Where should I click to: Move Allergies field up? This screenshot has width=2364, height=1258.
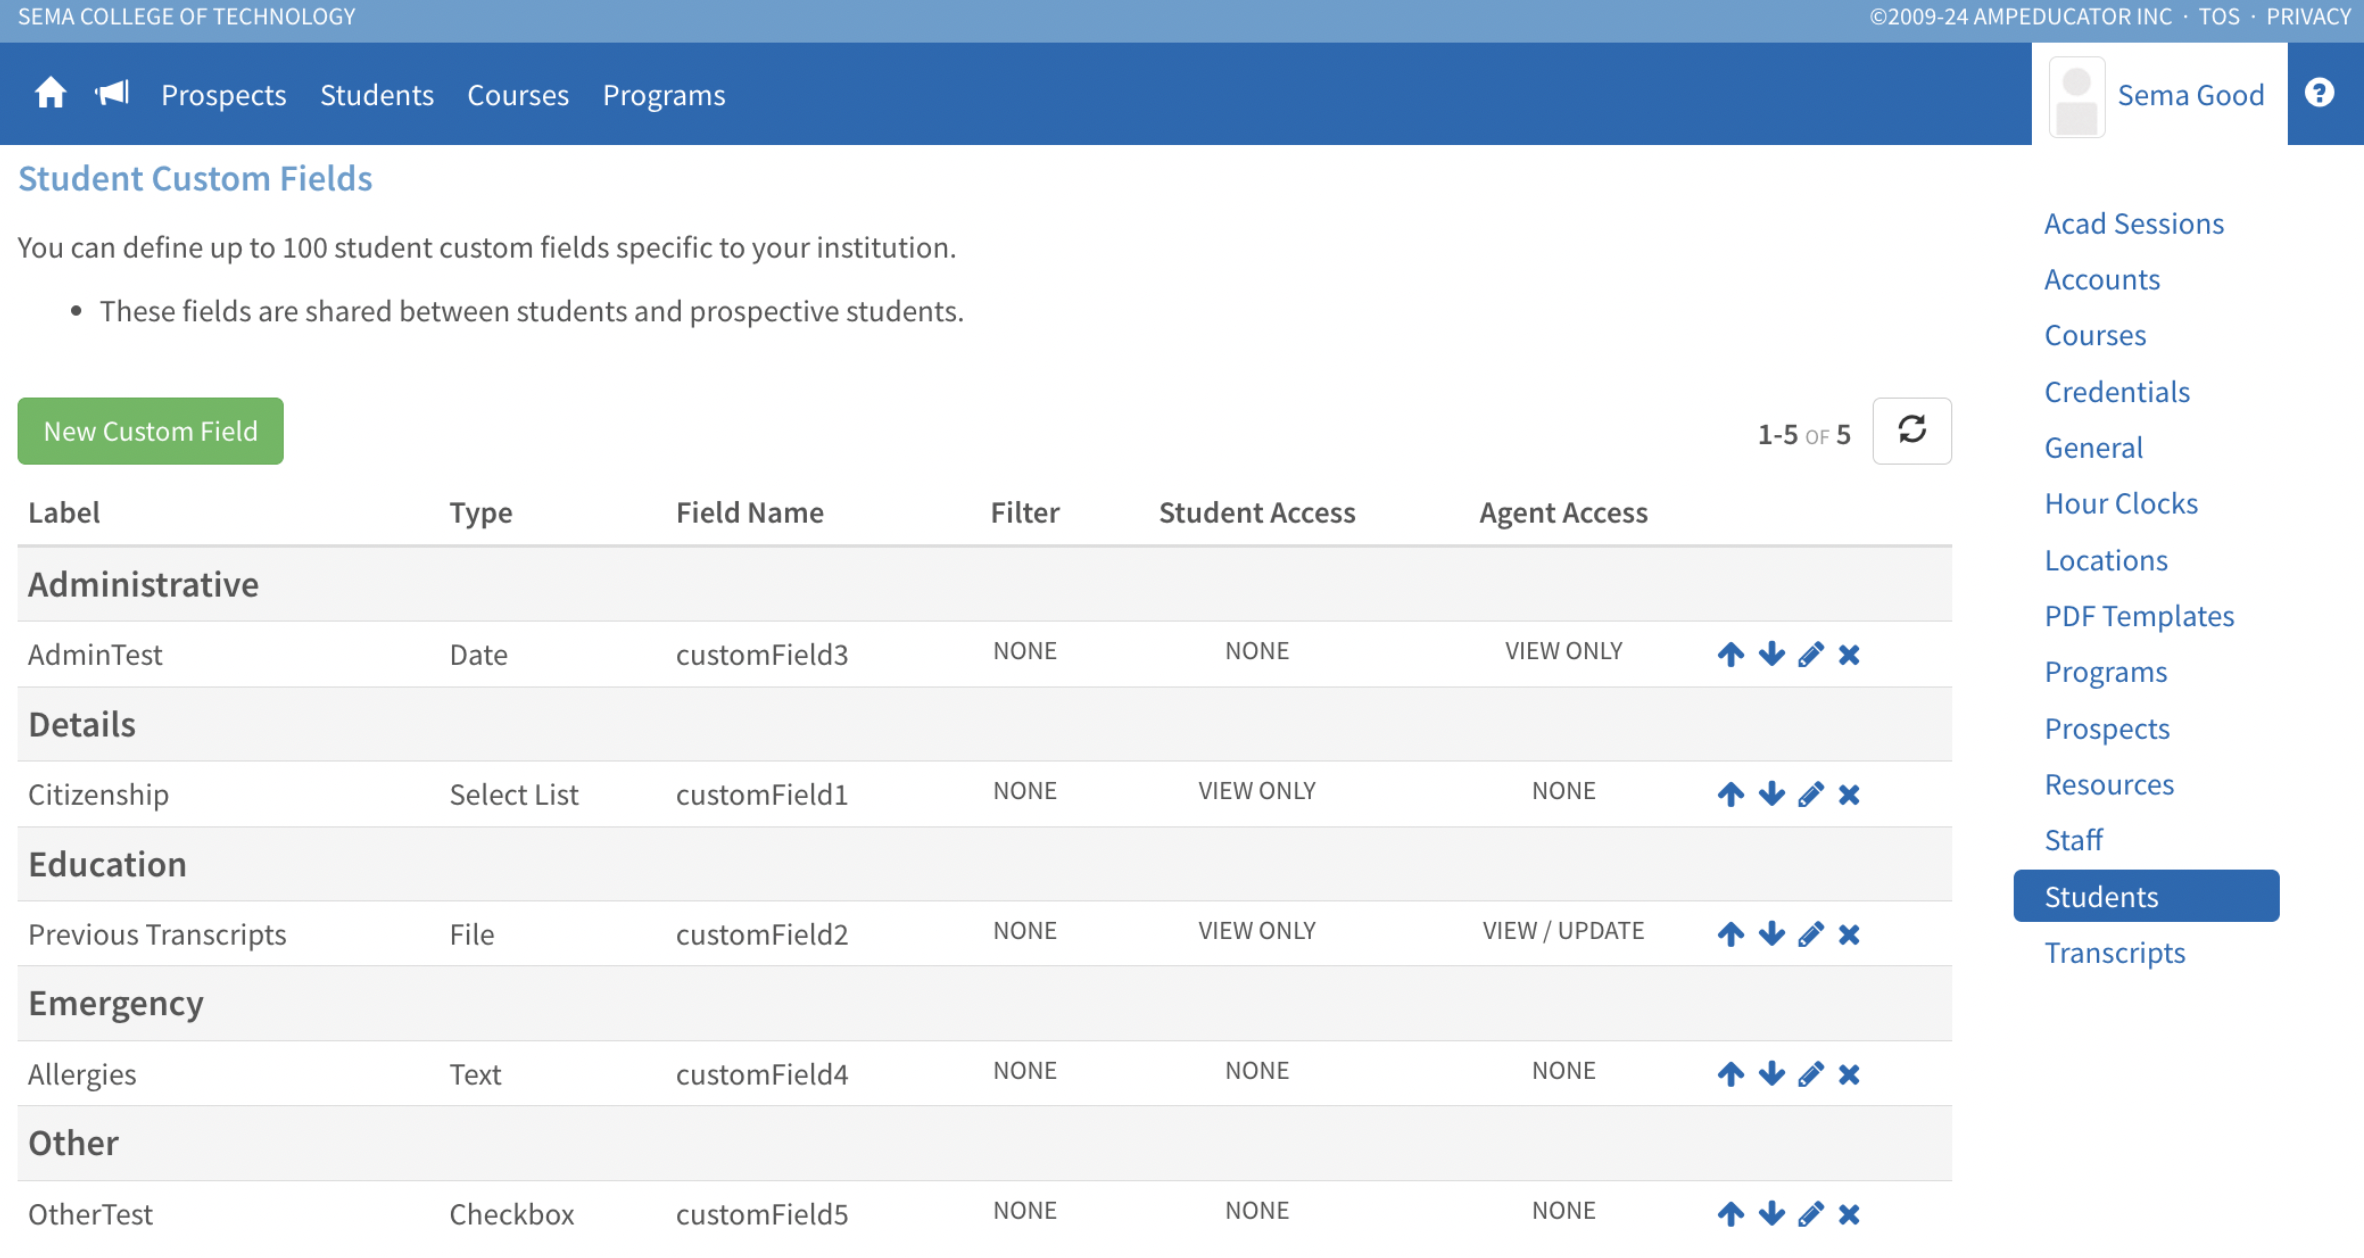pyautogui.click(x=1731, y=1074)
